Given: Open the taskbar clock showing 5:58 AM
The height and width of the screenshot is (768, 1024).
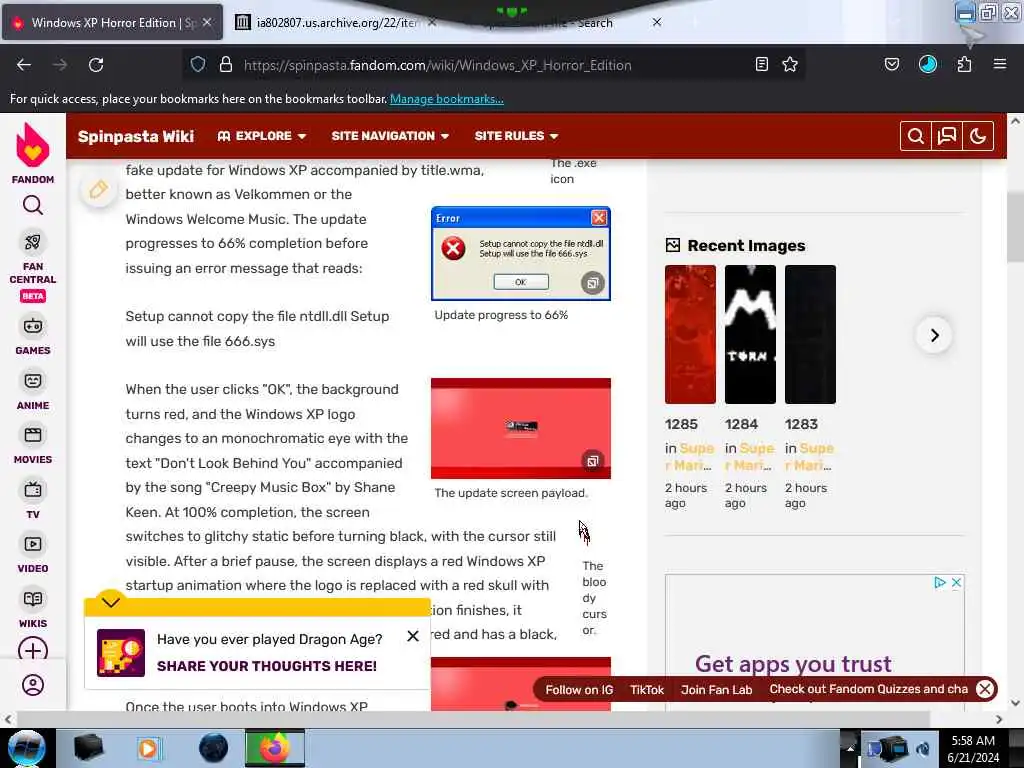Looking at the screenshot, I should pos(973,748).
